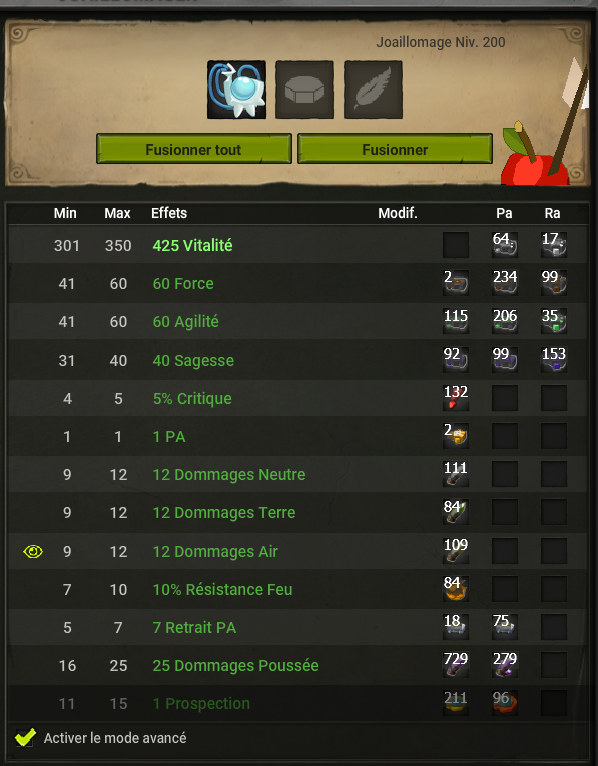
Task: Pick the Résistance Feu rune (84)
Action: click(456, 589)
